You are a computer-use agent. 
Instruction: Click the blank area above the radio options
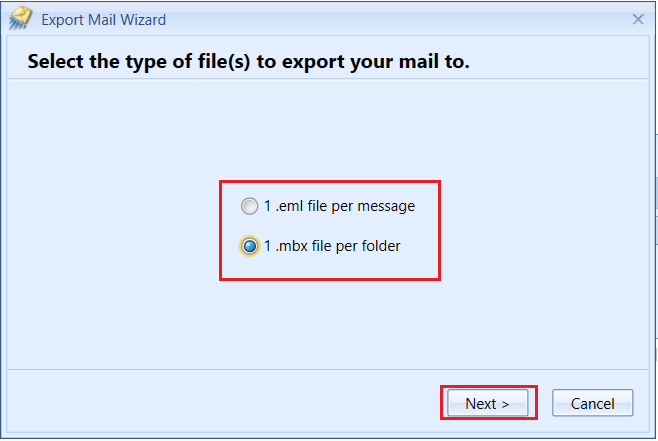coord(328,130)
